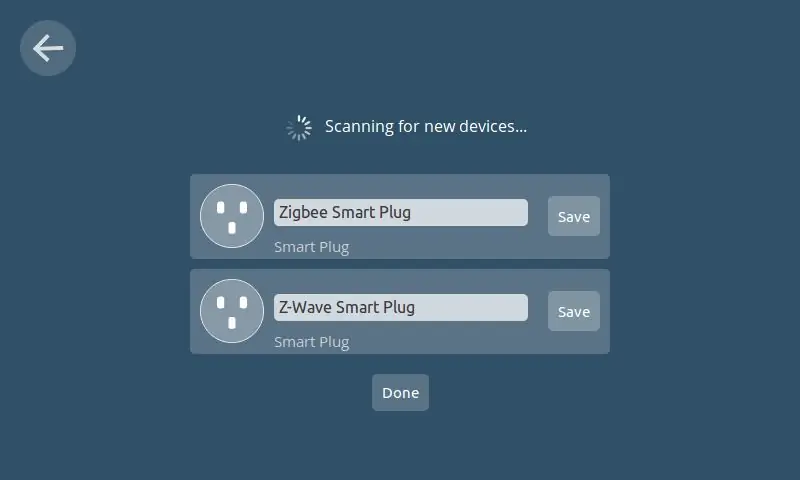Click the word 'Z-Wave' inside the name field
Screen dimensions: 800x480
[x=305, y=308]
